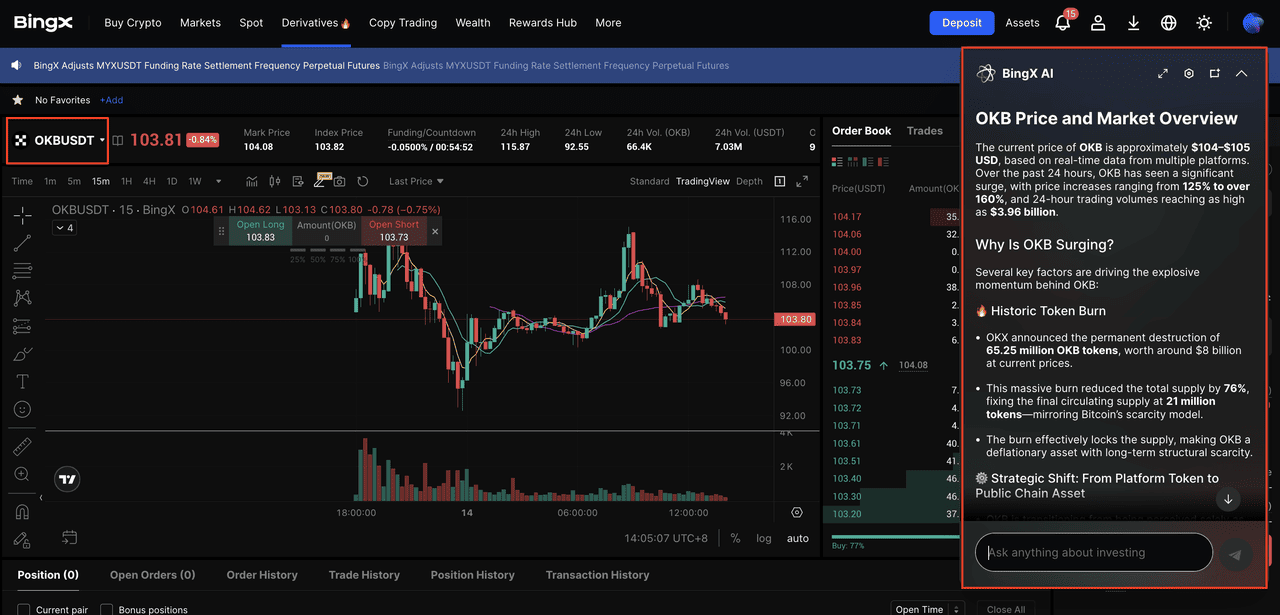Open the language globe icon

[x=1168, y=23]
